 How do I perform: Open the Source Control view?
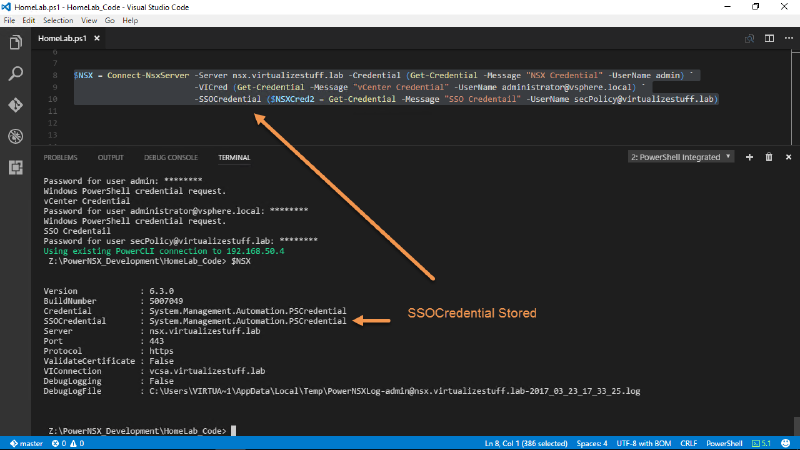(15, 105)
